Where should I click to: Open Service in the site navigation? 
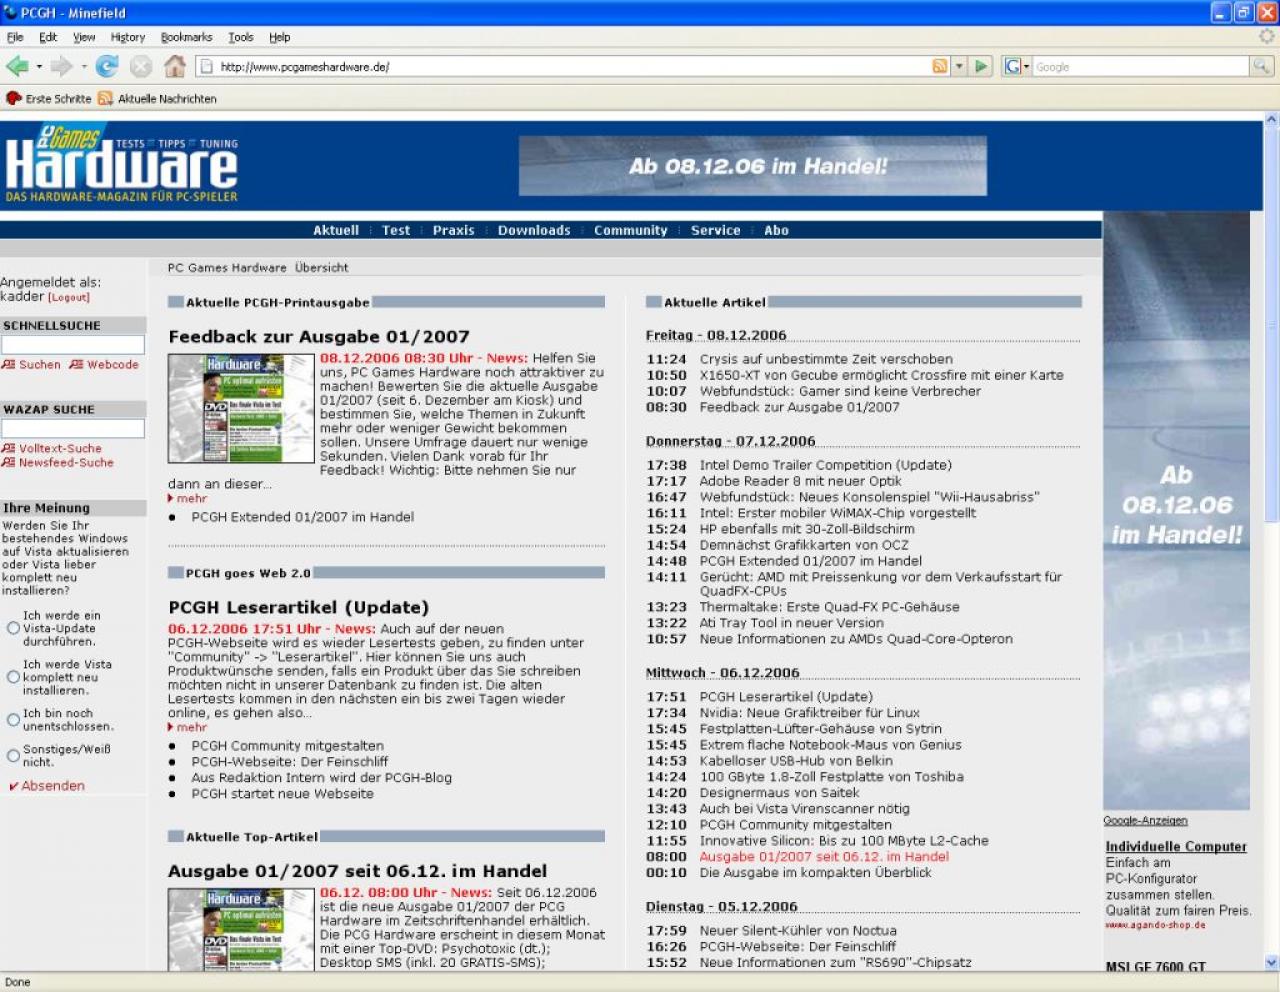click(716, 231)
